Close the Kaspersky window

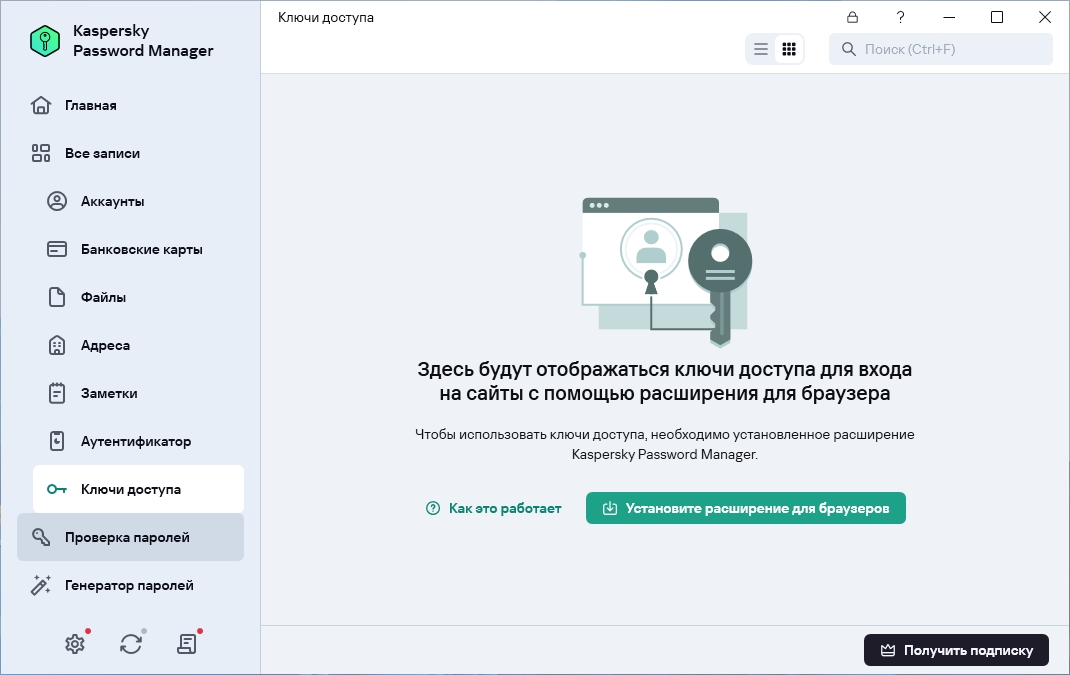coord(1045,17)
